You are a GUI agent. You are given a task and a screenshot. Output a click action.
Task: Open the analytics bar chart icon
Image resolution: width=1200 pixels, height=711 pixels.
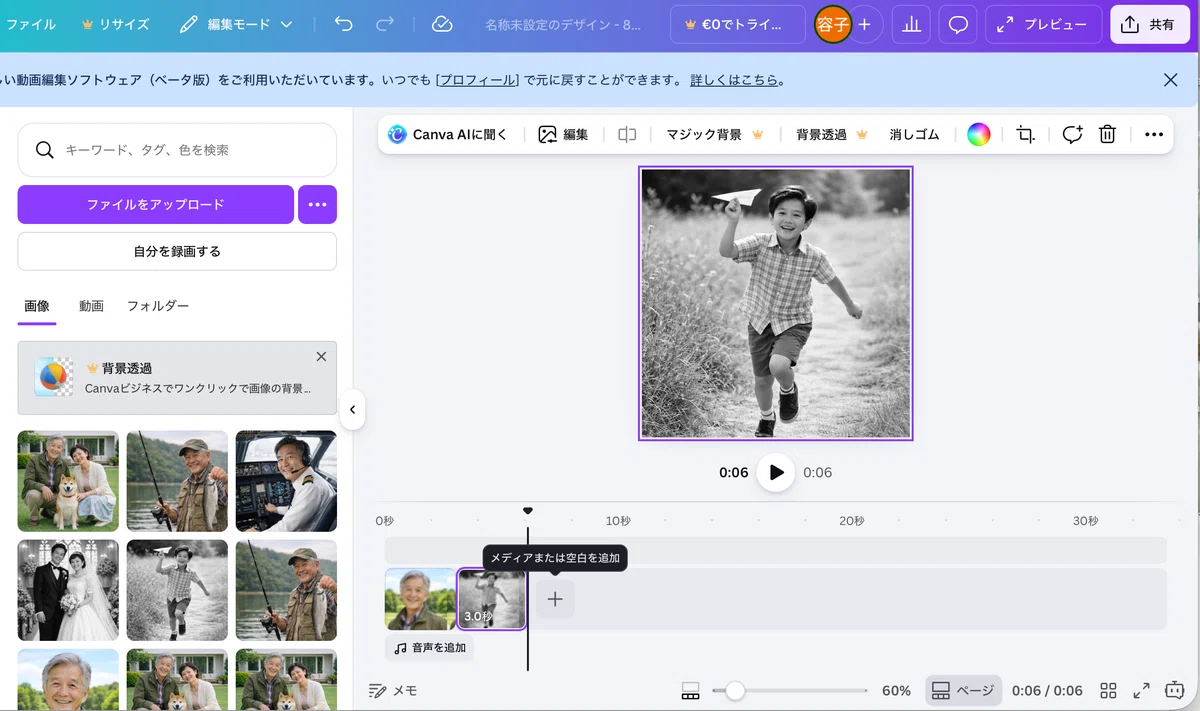(911, 24)
